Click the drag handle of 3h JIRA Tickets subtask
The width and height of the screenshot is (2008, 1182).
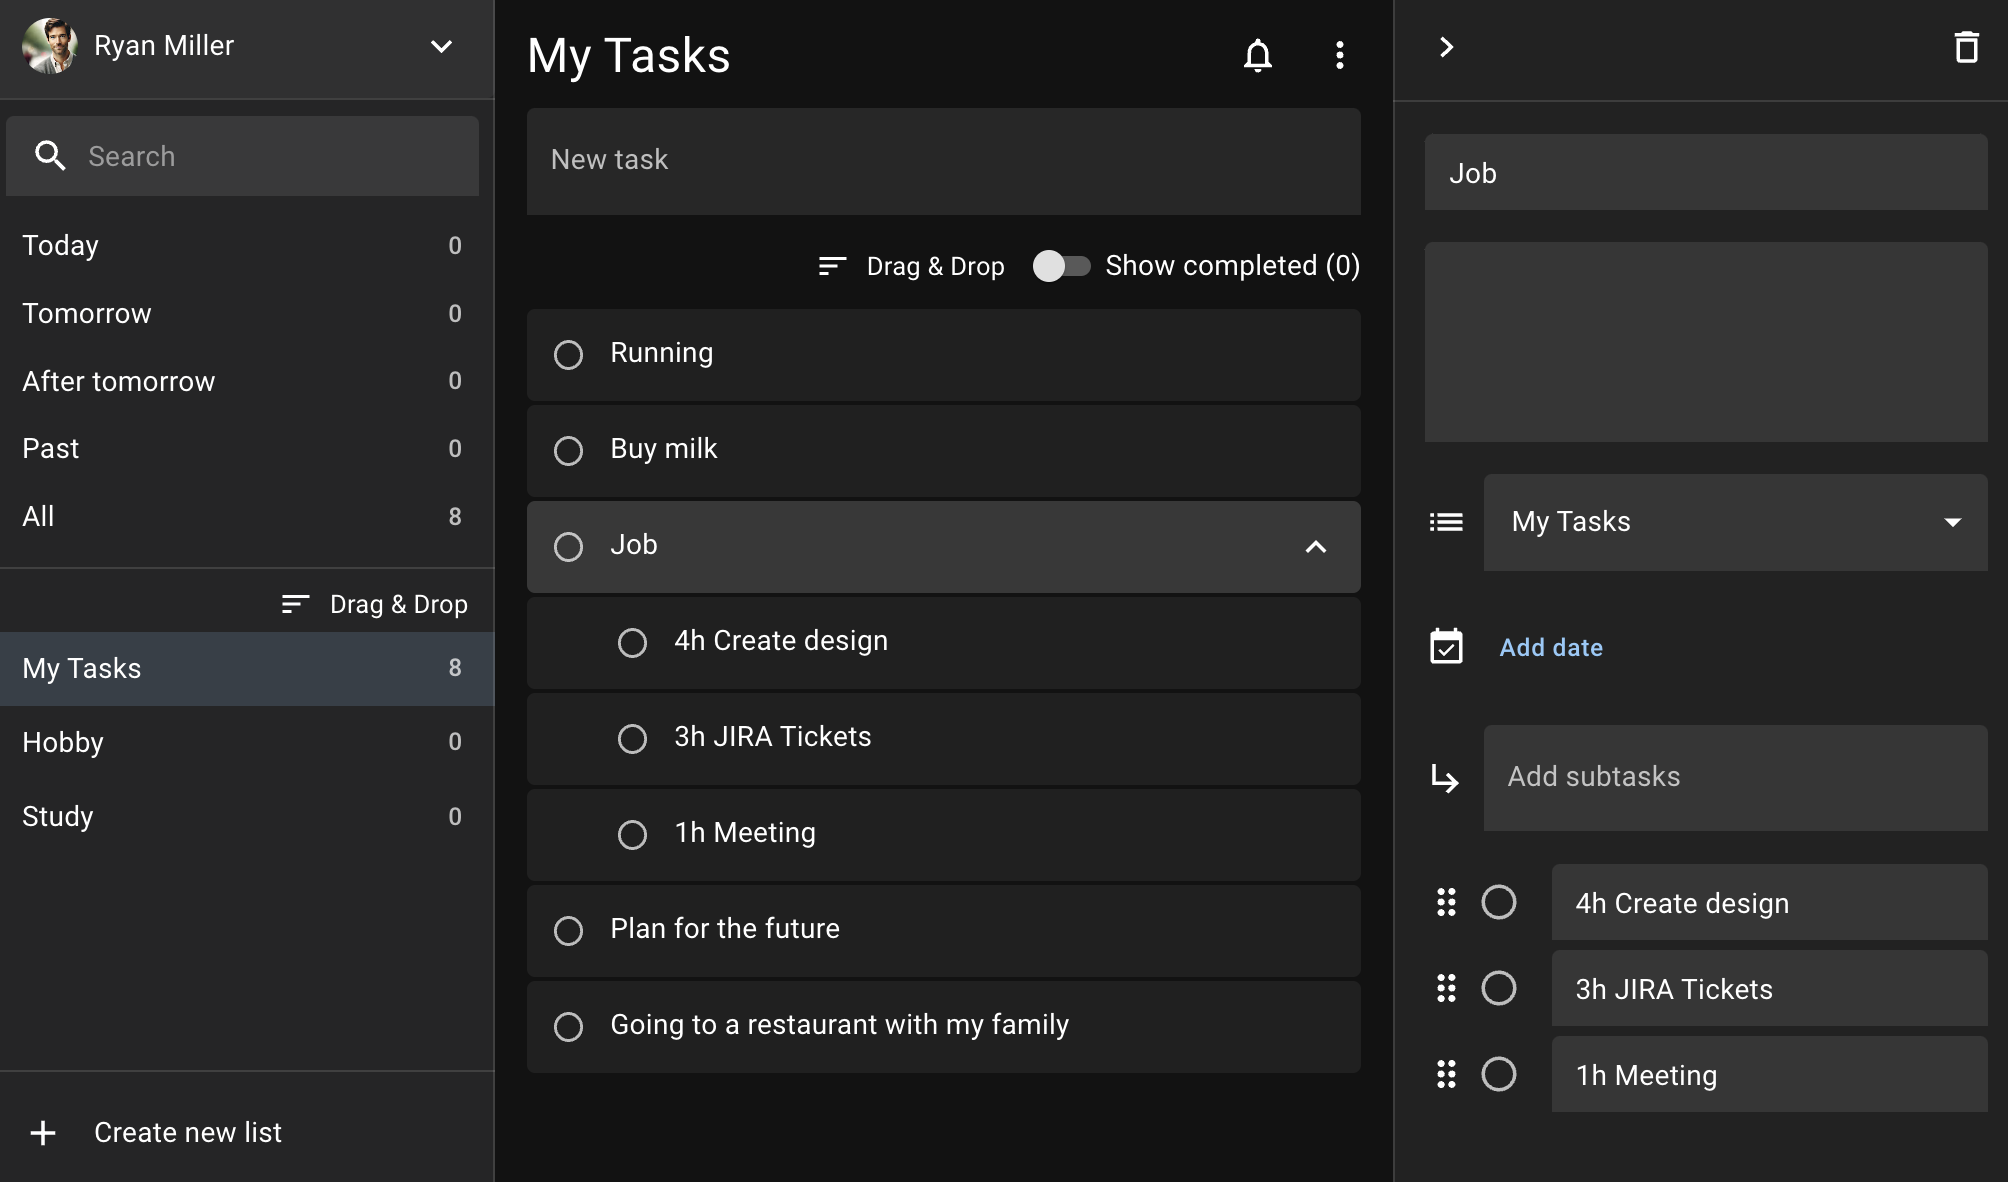point(1445,989)
